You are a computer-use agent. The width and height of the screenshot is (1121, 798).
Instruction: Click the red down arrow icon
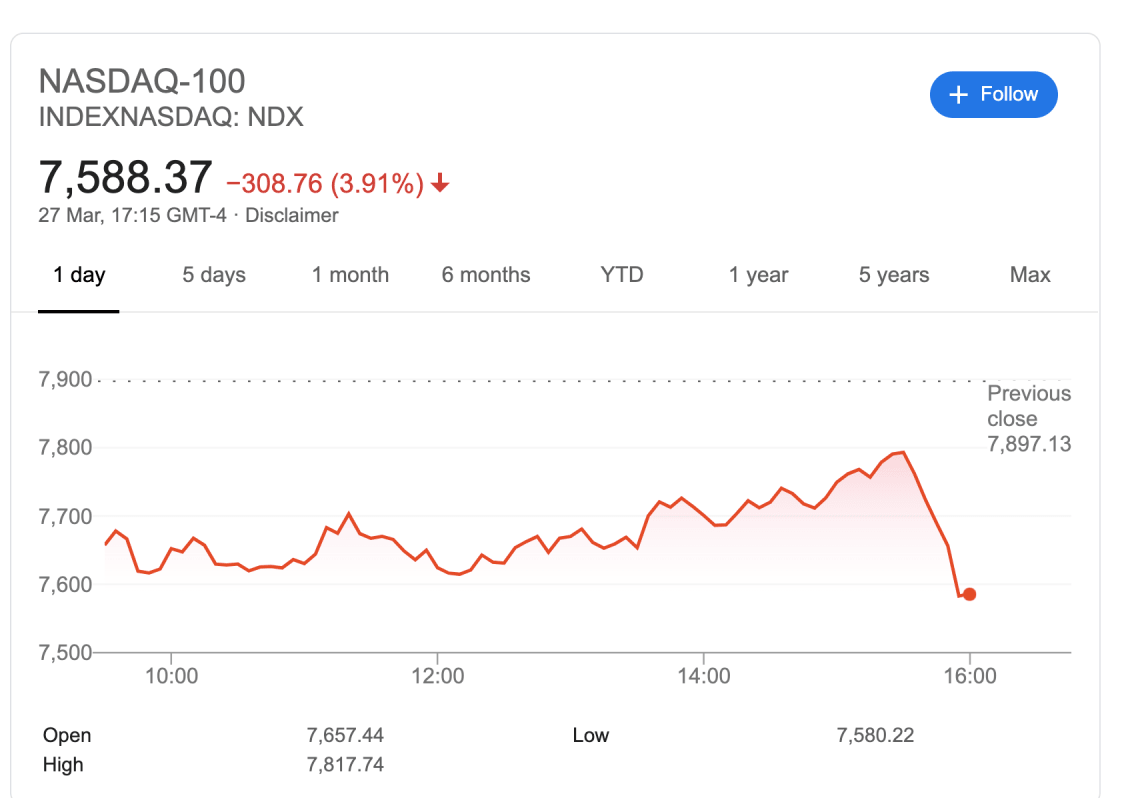[x=440, y=184]
